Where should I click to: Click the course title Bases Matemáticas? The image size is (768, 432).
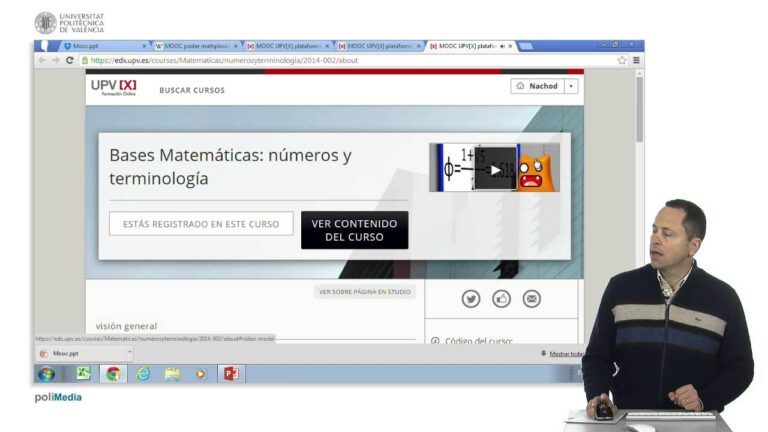tap(230, 167)
